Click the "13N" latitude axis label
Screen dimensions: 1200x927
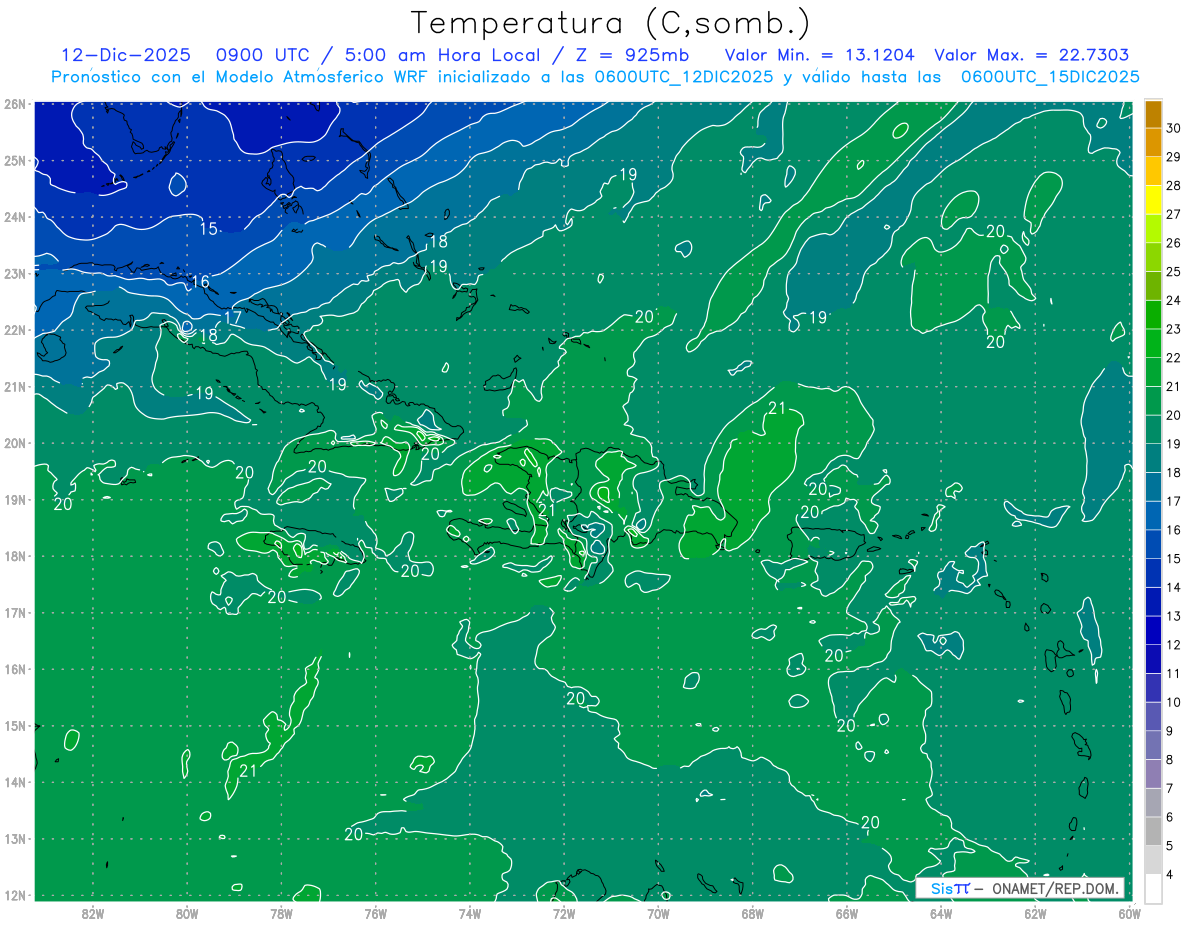(x=15, y=839)
